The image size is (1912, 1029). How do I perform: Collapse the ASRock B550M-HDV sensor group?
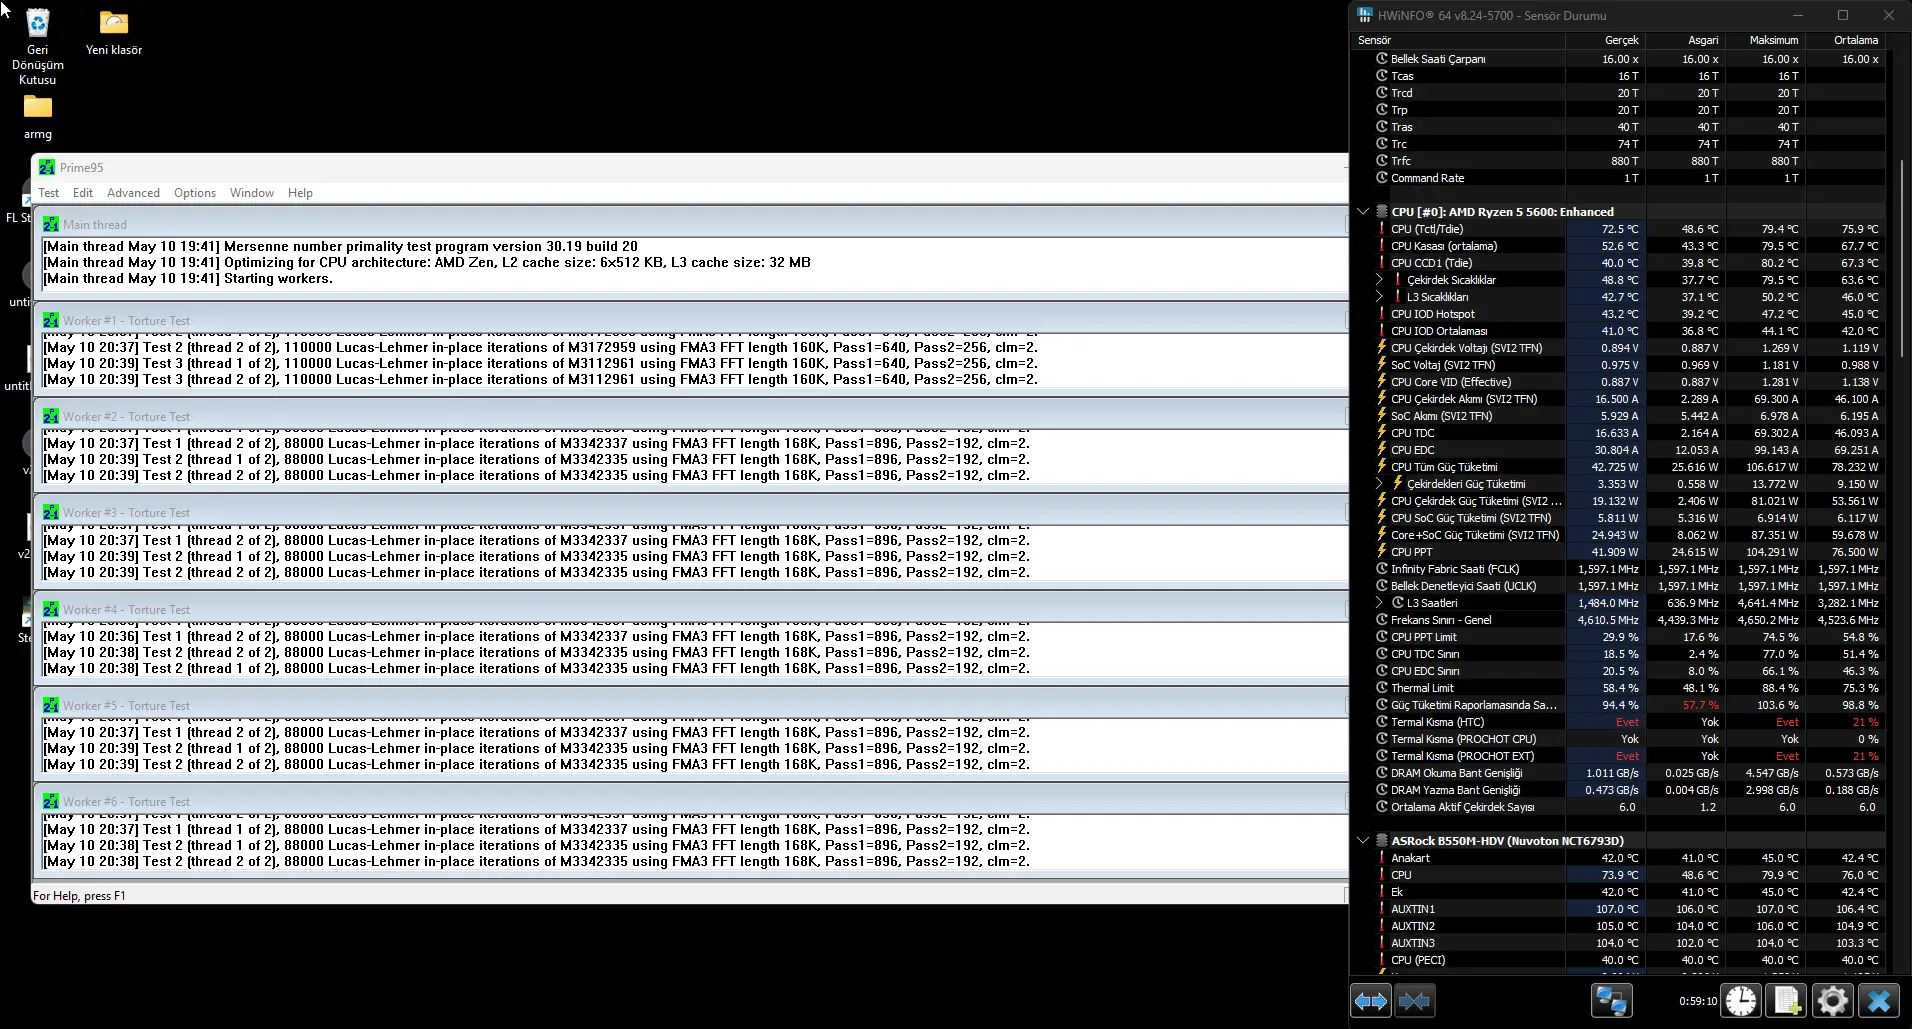(1363, 841)
